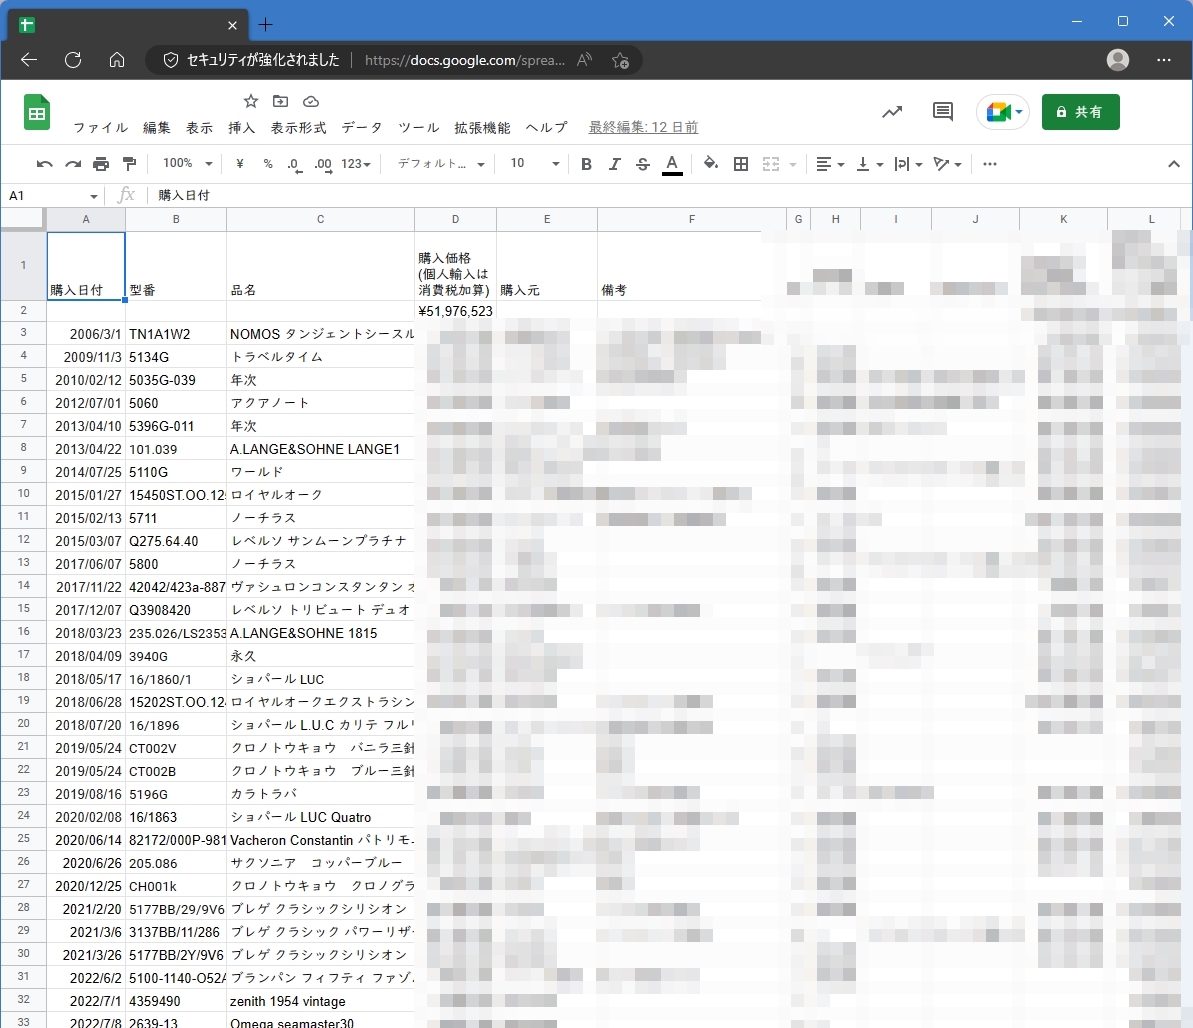Toggle strikethrough formatting
The width and height of the screenshot is (1193, 1028).
[x=643, y=164]
